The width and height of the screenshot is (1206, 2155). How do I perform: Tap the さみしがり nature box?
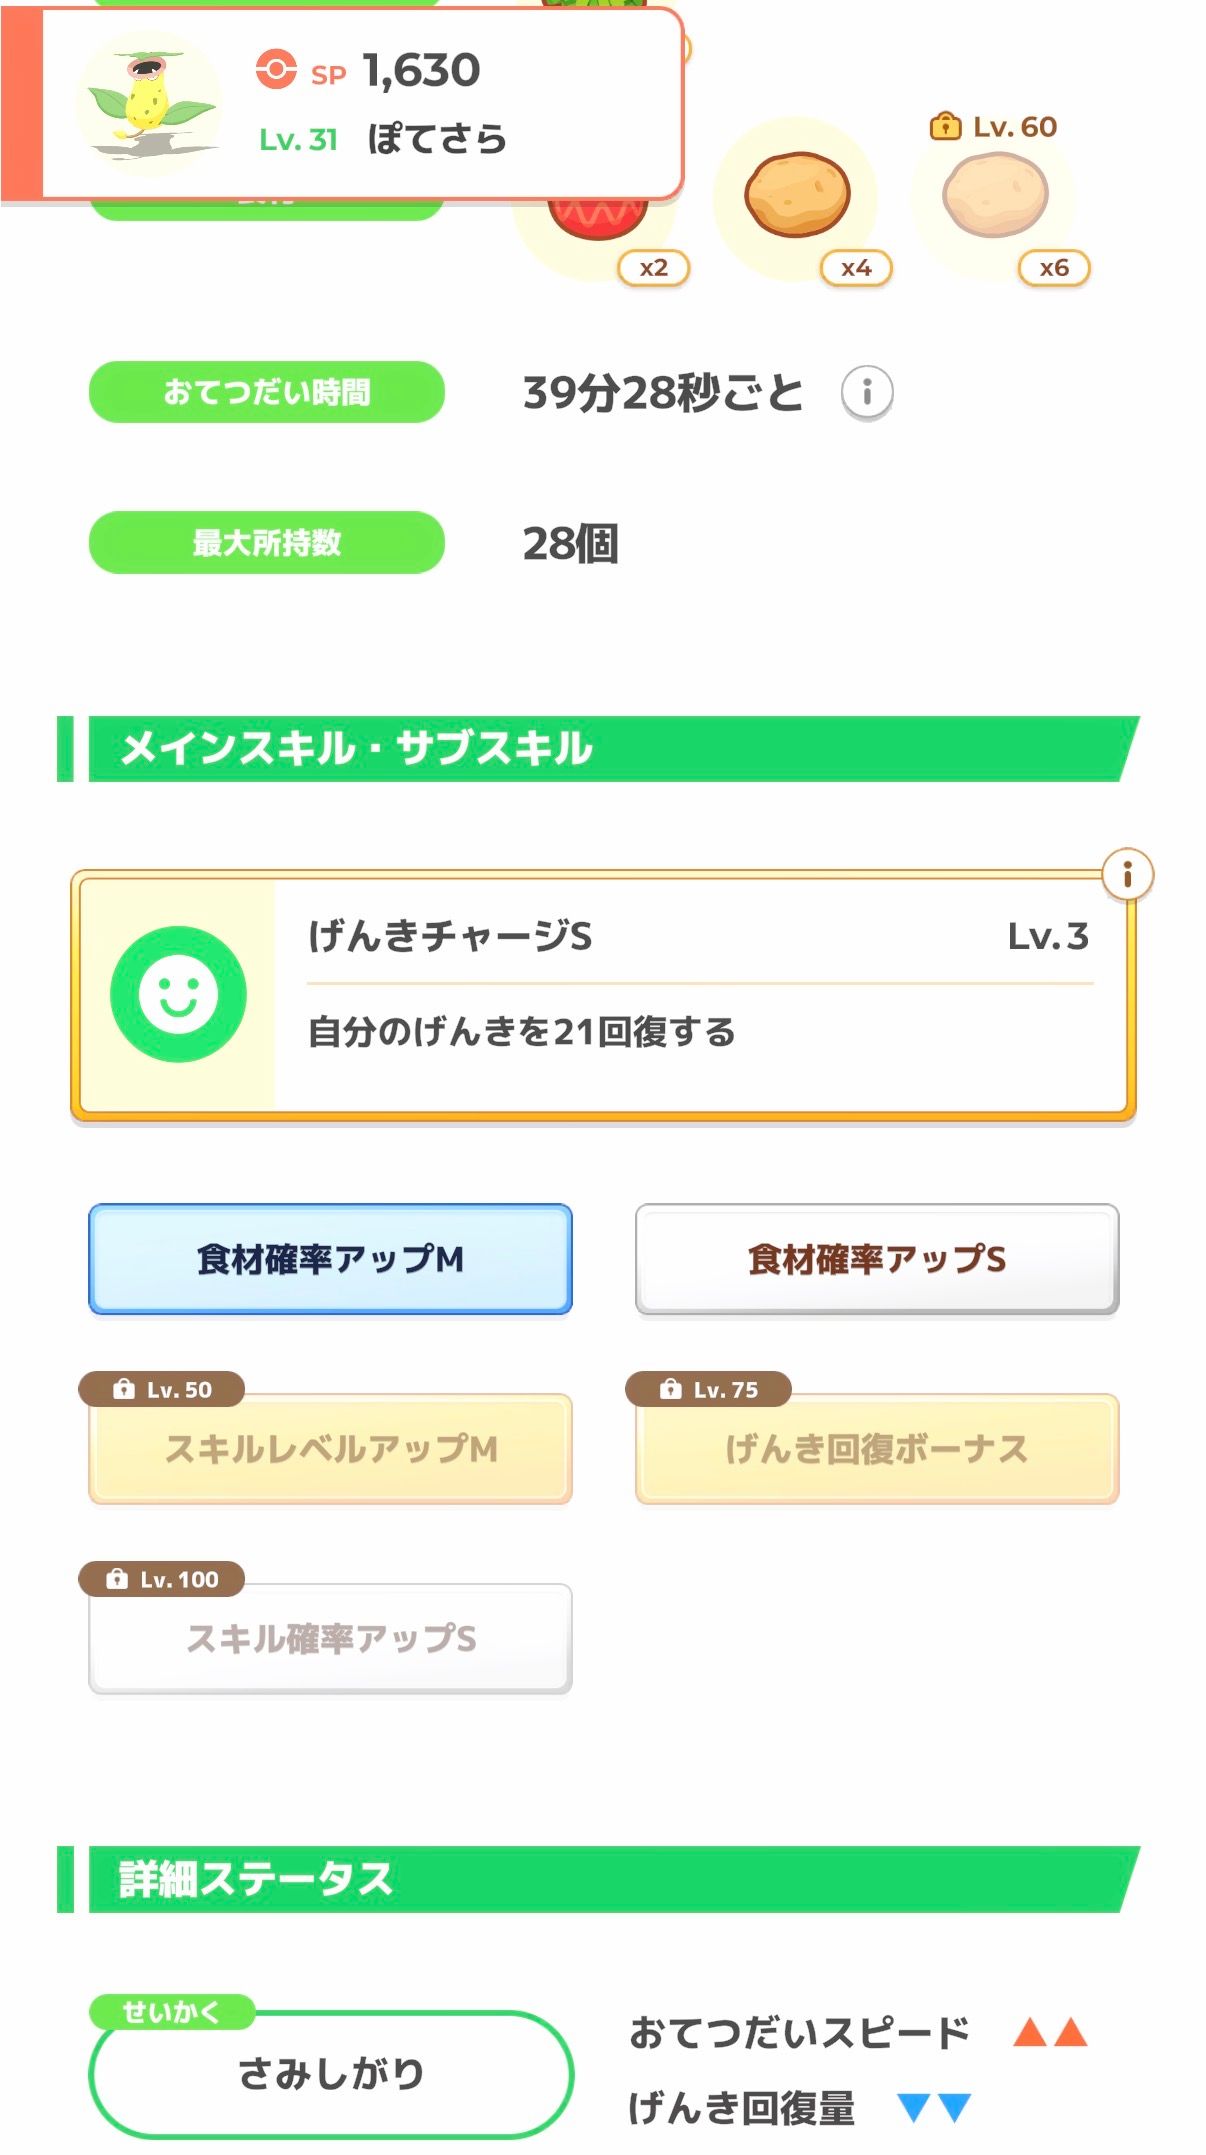(330, 2073)
